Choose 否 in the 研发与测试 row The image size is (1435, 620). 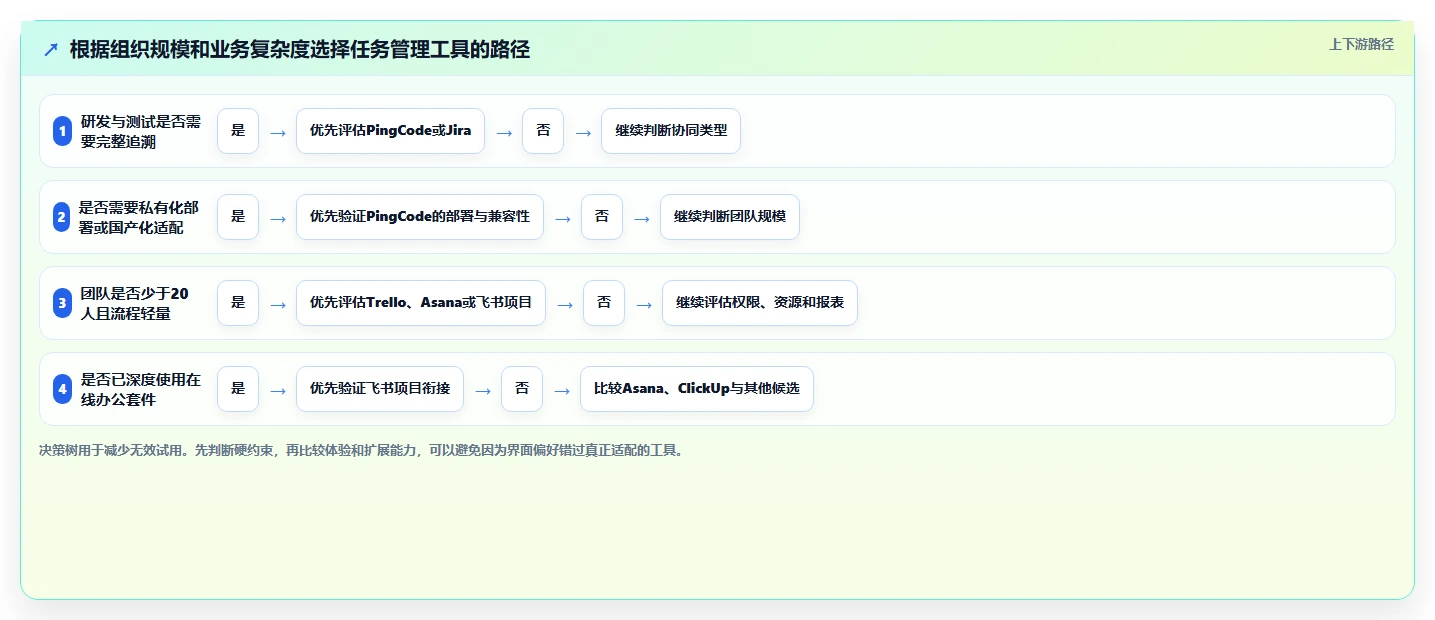click(543, 131)
